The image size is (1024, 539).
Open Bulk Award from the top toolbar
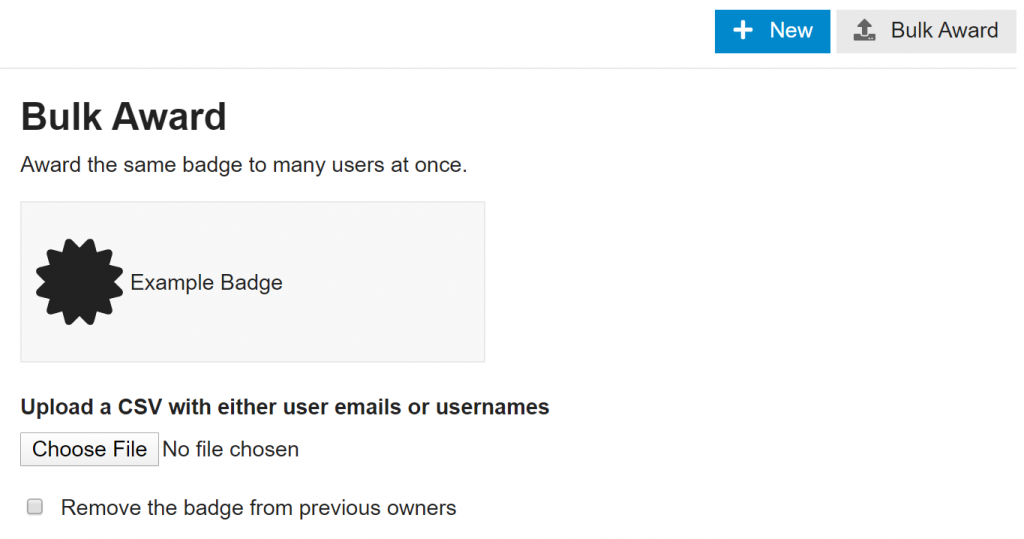pyautogui.click(x=926, y=31)
